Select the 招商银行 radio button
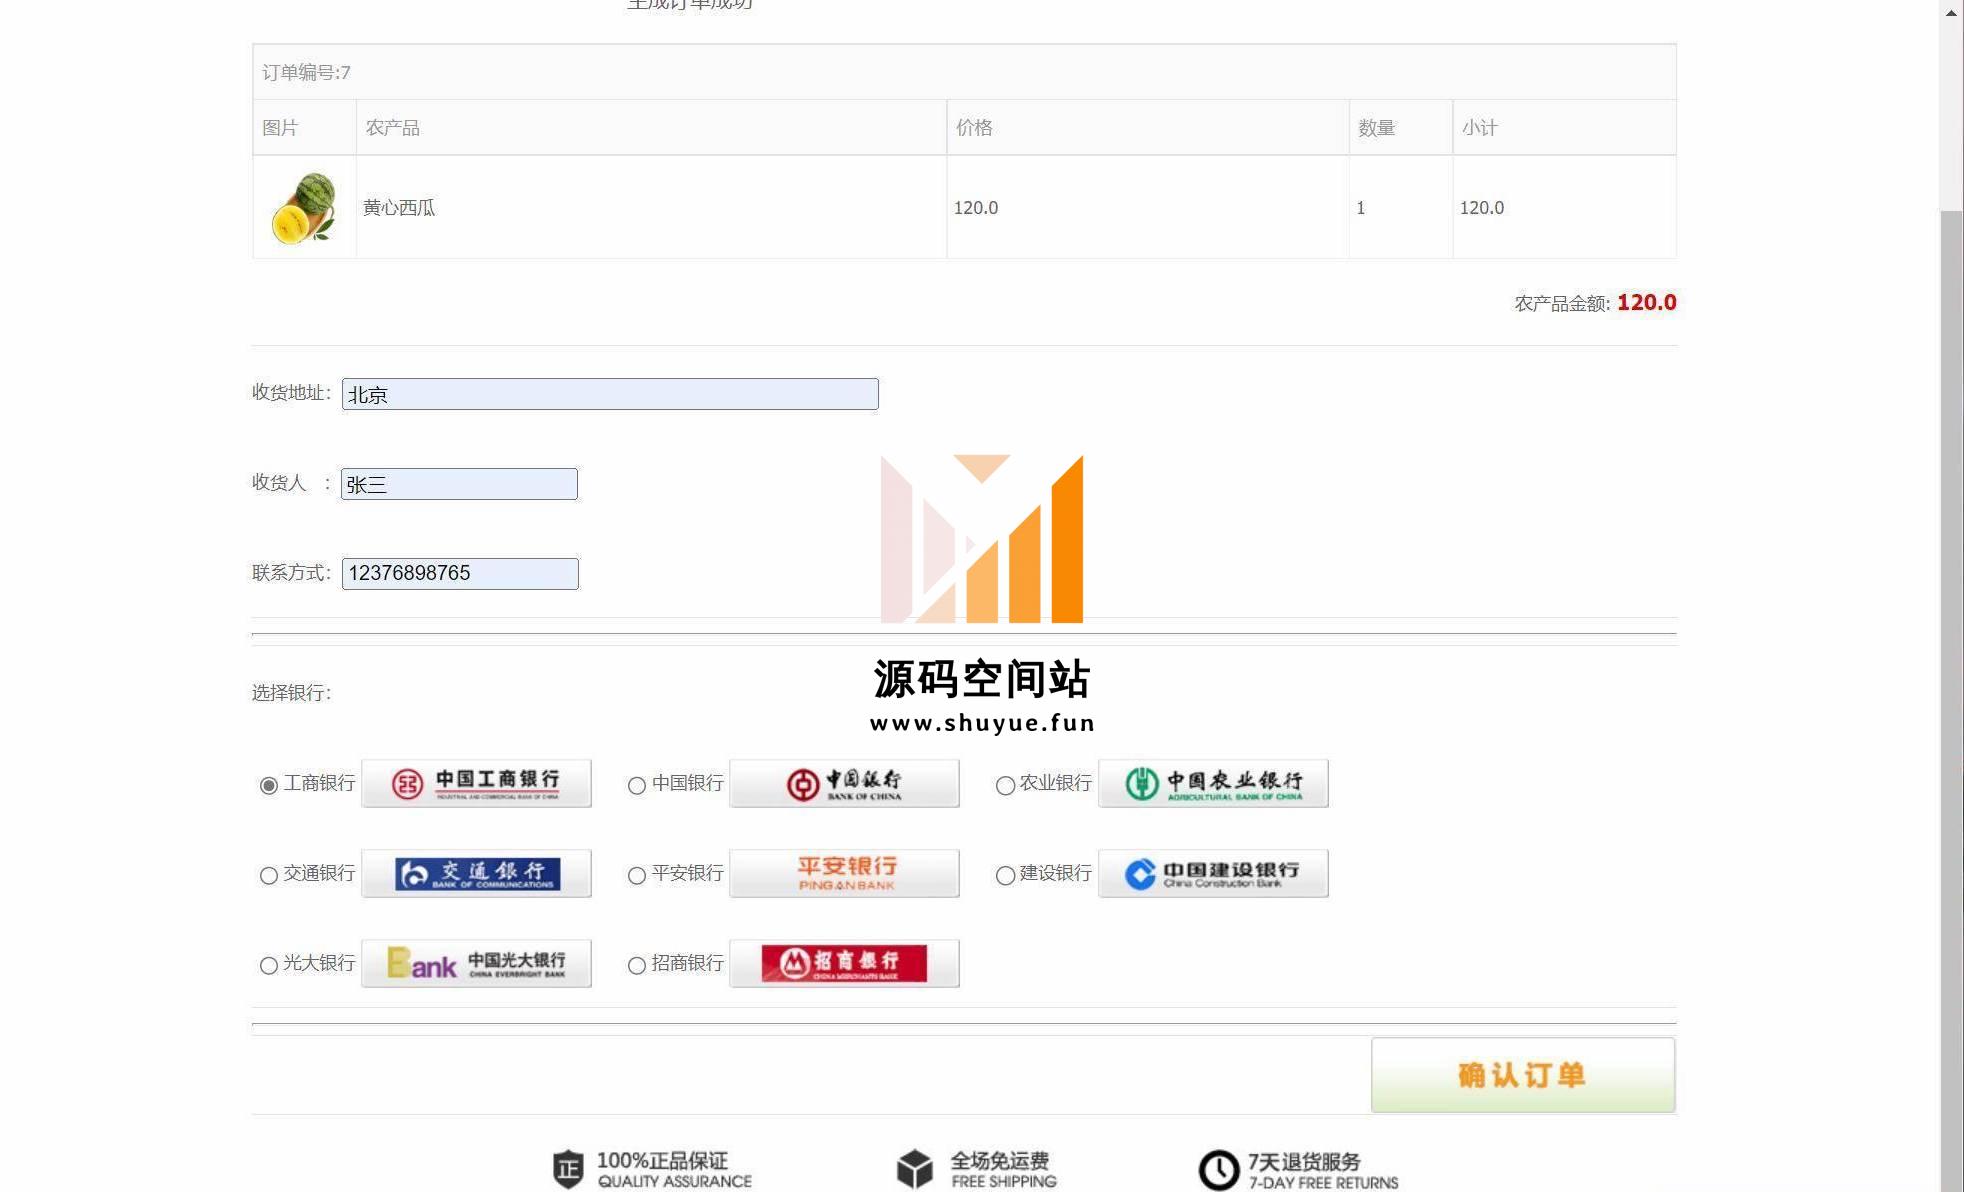The width and height of the screenshot is (1964, 1192). coord(636,965)
